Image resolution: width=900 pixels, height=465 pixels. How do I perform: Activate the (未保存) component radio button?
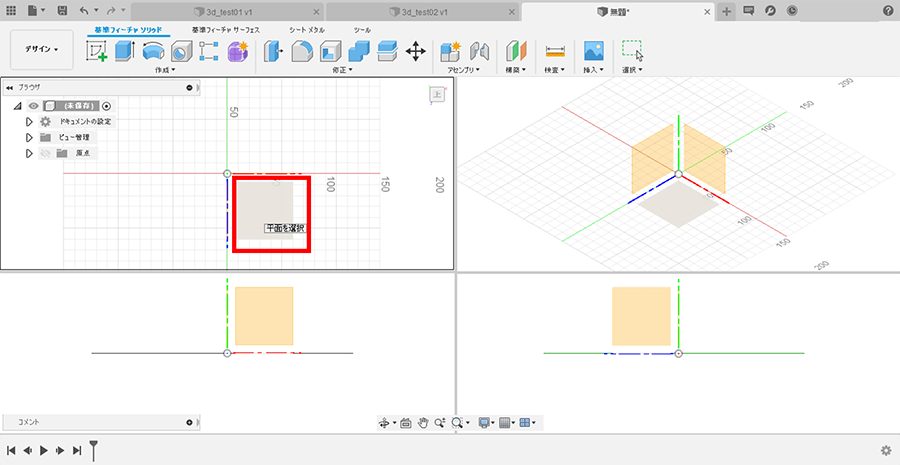click(x=106, y=106)
